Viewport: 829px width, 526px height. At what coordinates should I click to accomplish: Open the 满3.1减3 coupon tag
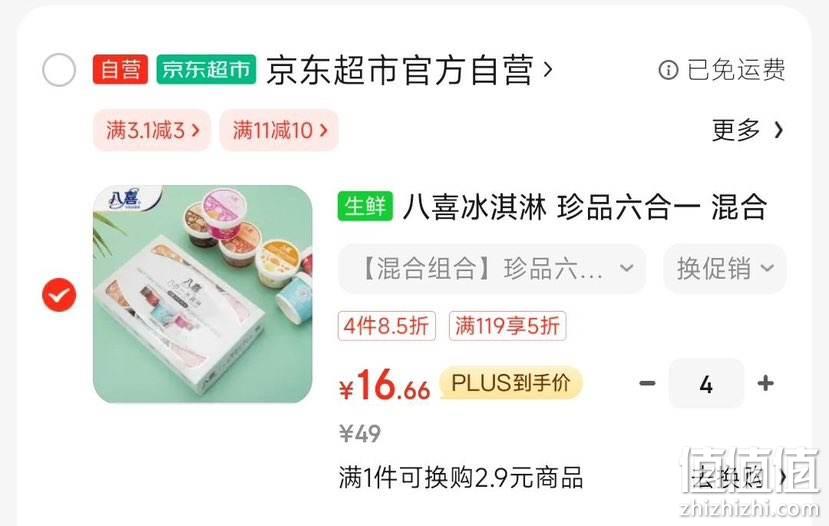(x=152, y=130)
